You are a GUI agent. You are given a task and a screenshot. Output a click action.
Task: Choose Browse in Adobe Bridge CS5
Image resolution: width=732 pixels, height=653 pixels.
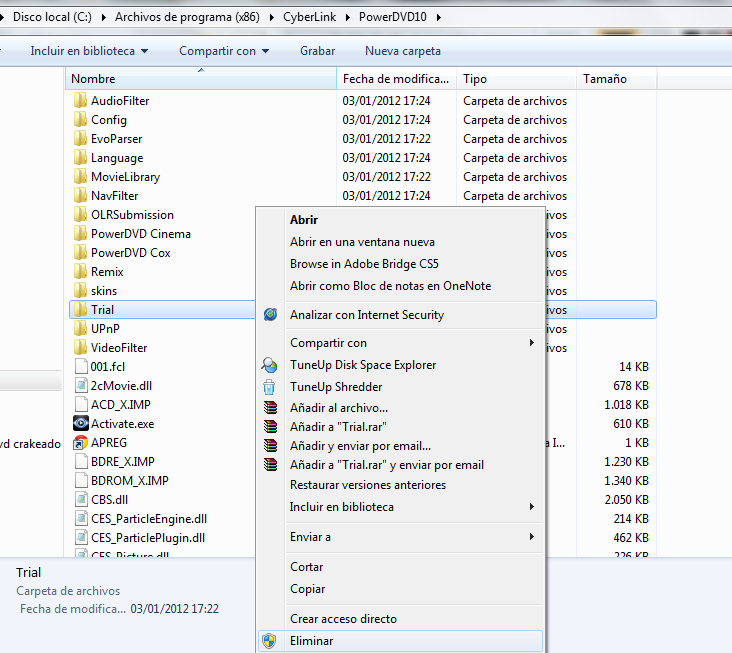tap(364, 264)
